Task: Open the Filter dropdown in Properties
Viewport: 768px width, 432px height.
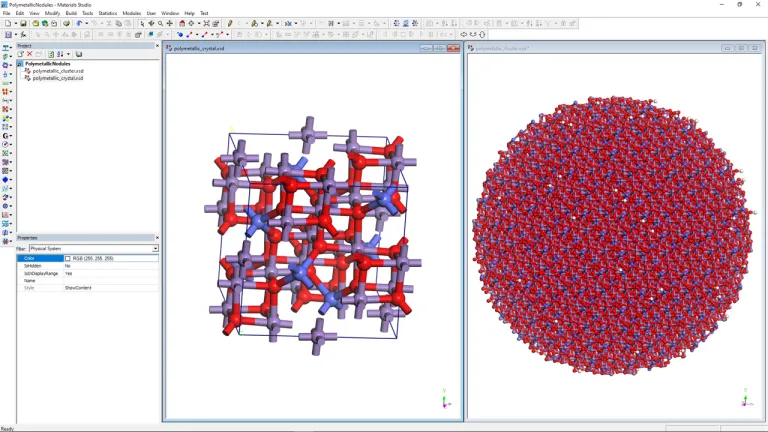Action: point(155,248)
